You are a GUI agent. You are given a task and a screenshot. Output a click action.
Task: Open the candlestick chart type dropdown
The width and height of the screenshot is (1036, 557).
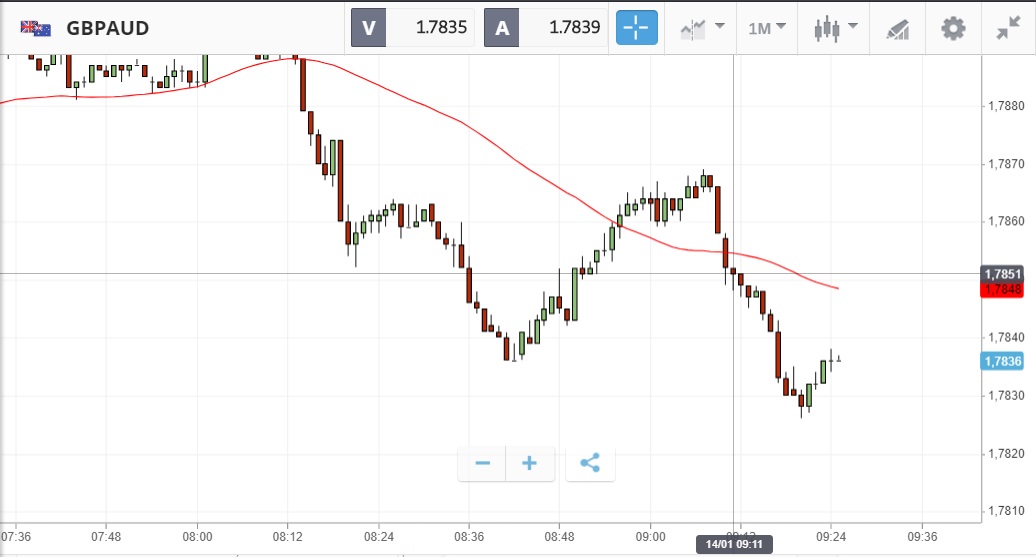[x=836, y=28]
